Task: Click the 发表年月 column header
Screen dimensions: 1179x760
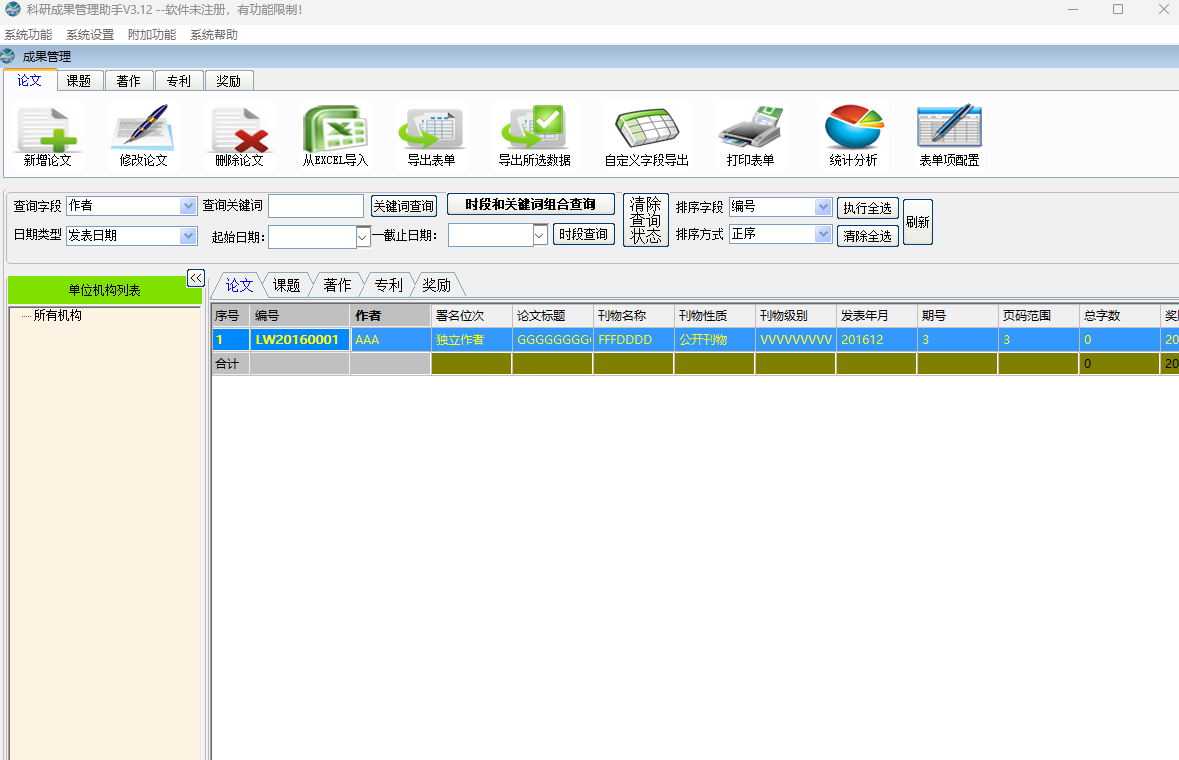Action: pos(877,316)
